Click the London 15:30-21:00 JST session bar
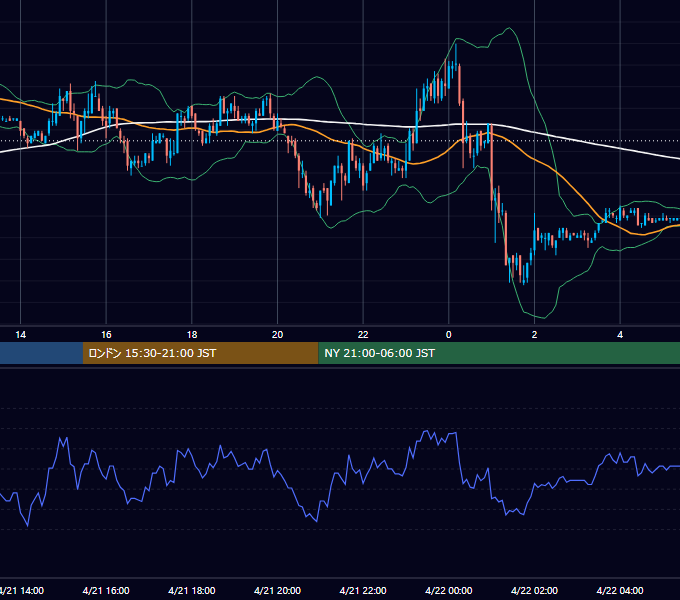This screenshot has height=600, width=680. point(200,353)
